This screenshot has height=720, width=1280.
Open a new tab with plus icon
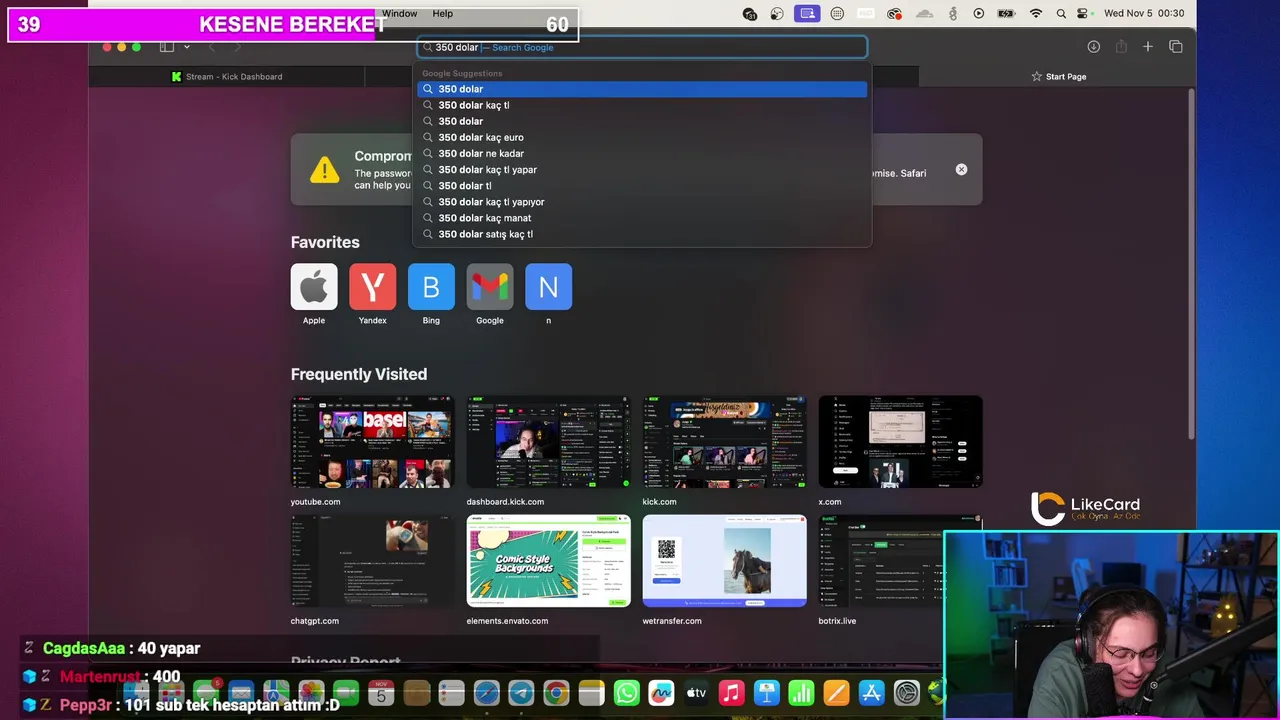[1148, 47]
